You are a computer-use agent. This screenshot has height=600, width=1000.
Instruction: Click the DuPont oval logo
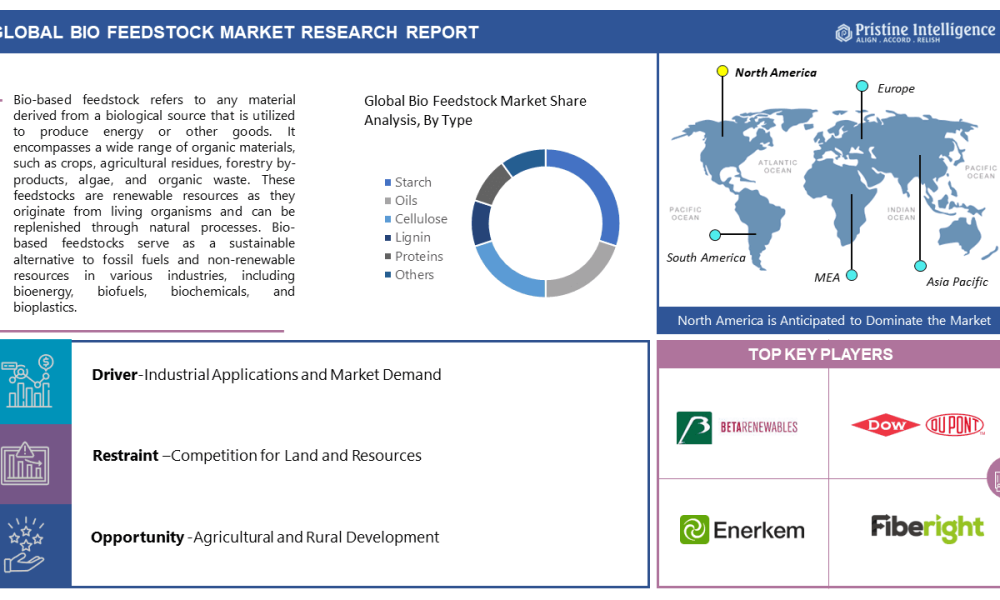click(x=955, y=425)
